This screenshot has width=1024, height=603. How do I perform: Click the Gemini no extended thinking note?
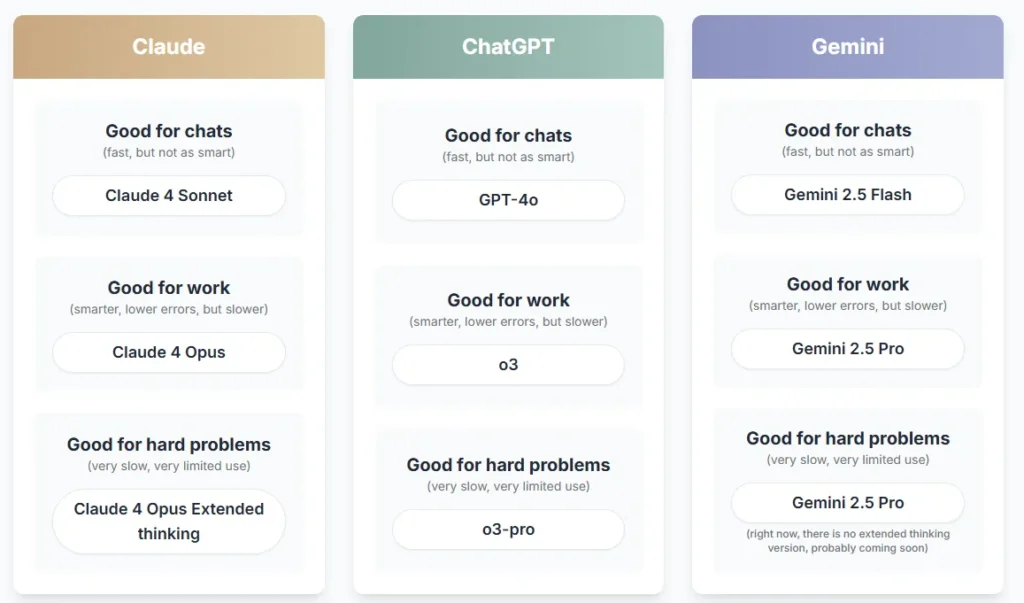click(848, 541)
